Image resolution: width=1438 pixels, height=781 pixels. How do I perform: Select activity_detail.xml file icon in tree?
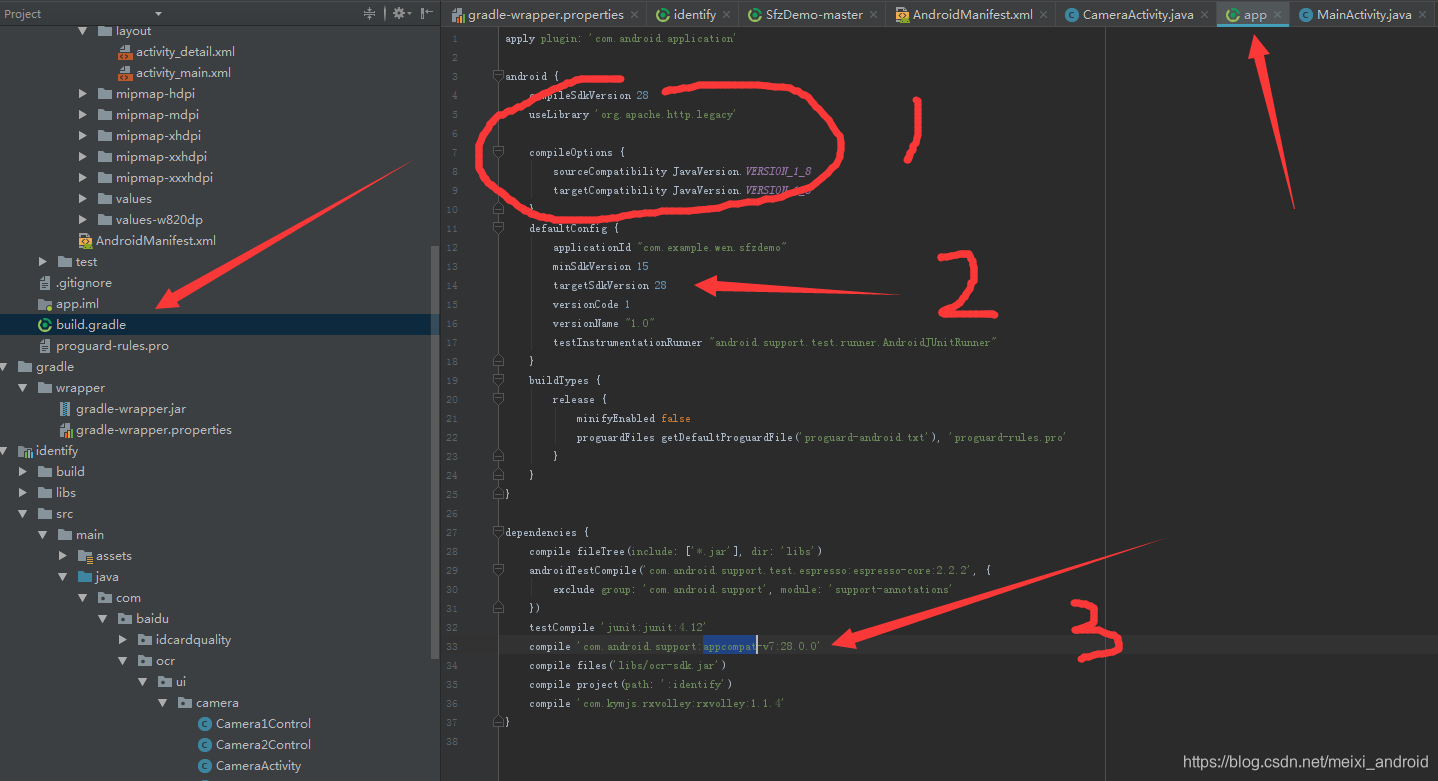[125, 52]
